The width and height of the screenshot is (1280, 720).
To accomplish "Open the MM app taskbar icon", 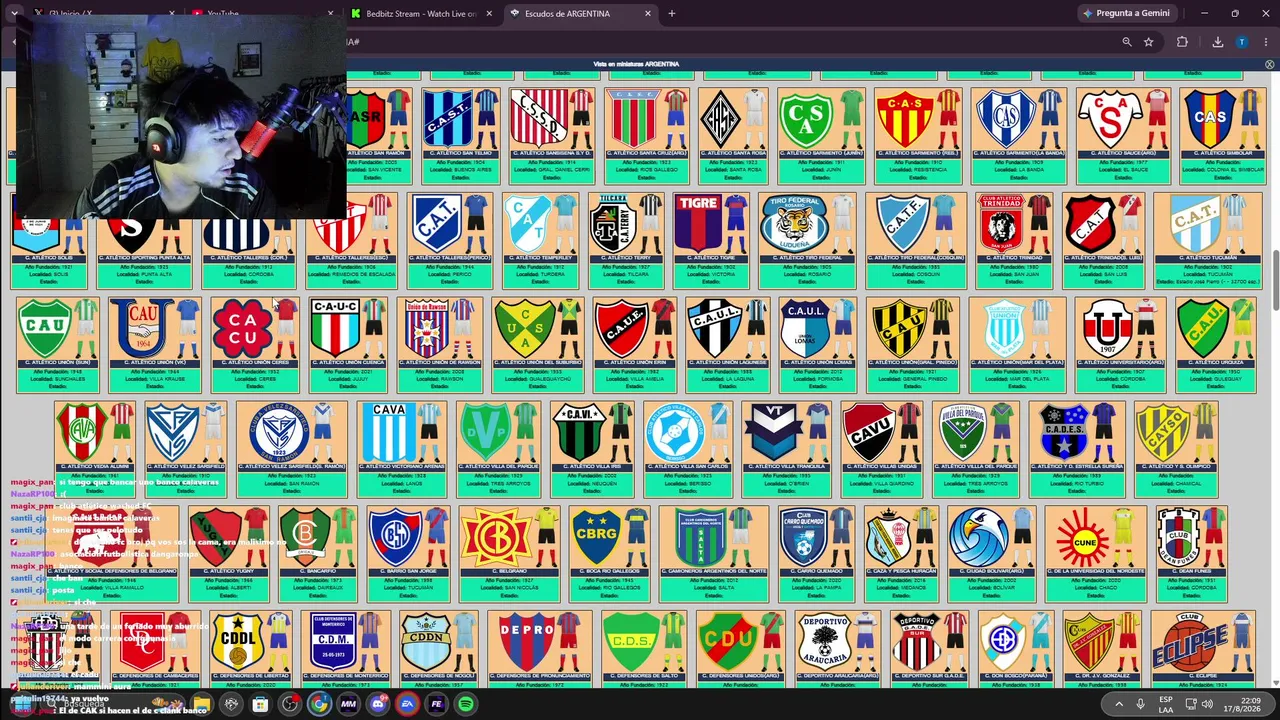I will coord(348,704).
